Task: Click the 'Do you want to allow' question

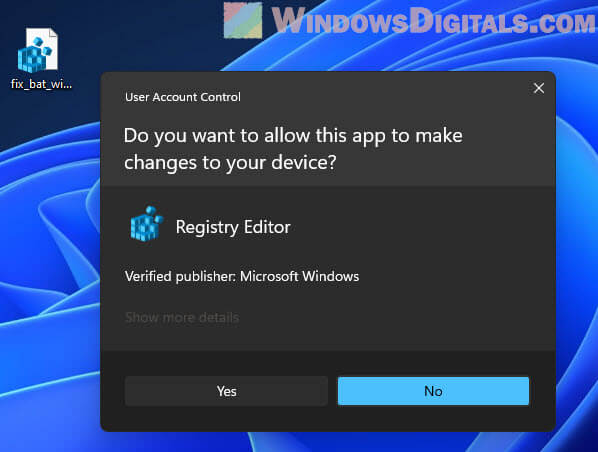Action: pyautogui.click(x=293, y=149)
